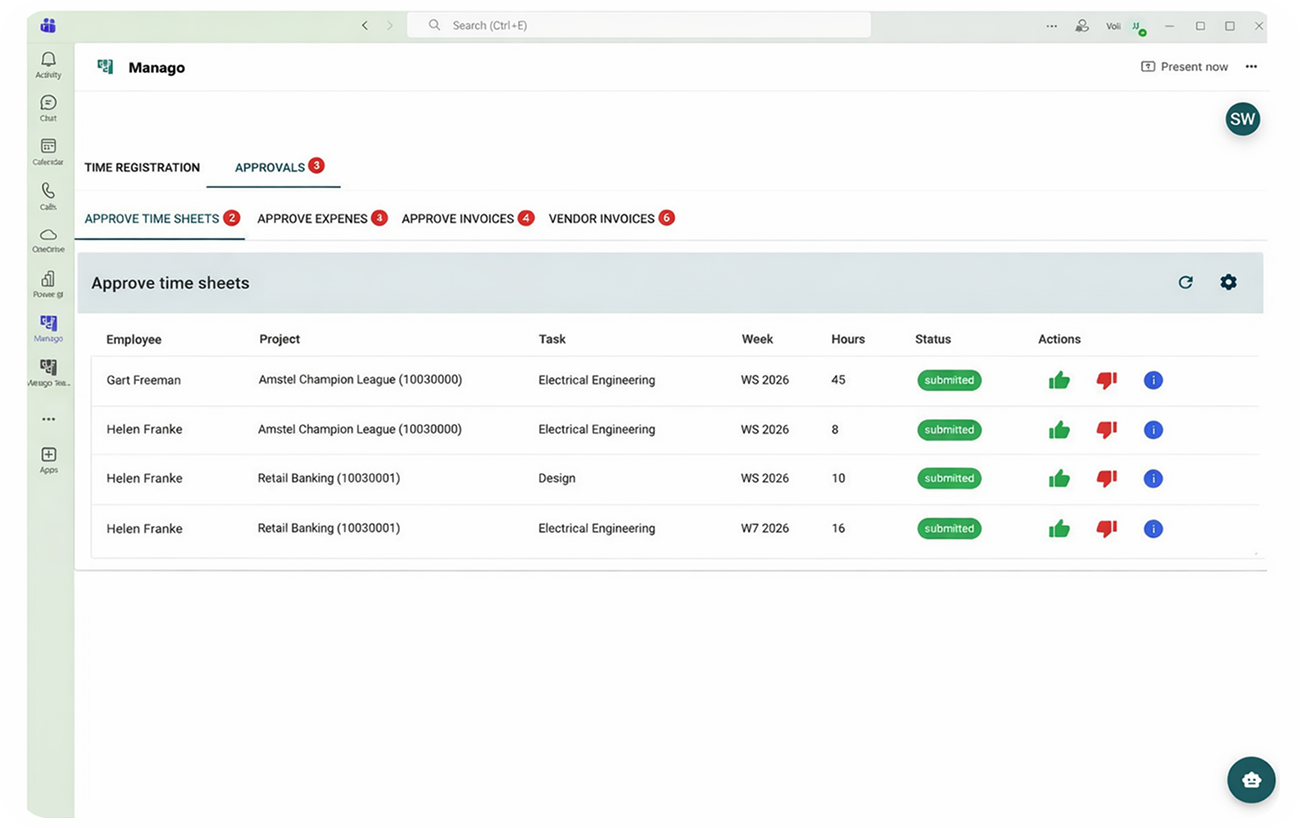The width and height of the screenshot is (1300, 828).
Task: Approve Gart Freeman's time sheet
Action: click(1059, 380)
